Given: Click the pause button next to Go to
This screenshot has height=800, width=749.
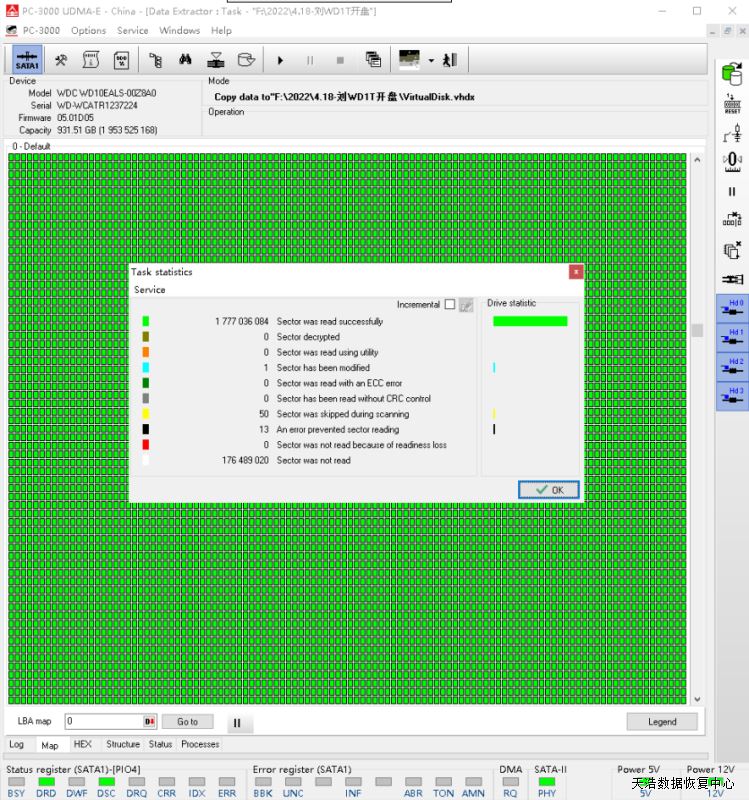Looking at the screenshot, I should 236,722.
